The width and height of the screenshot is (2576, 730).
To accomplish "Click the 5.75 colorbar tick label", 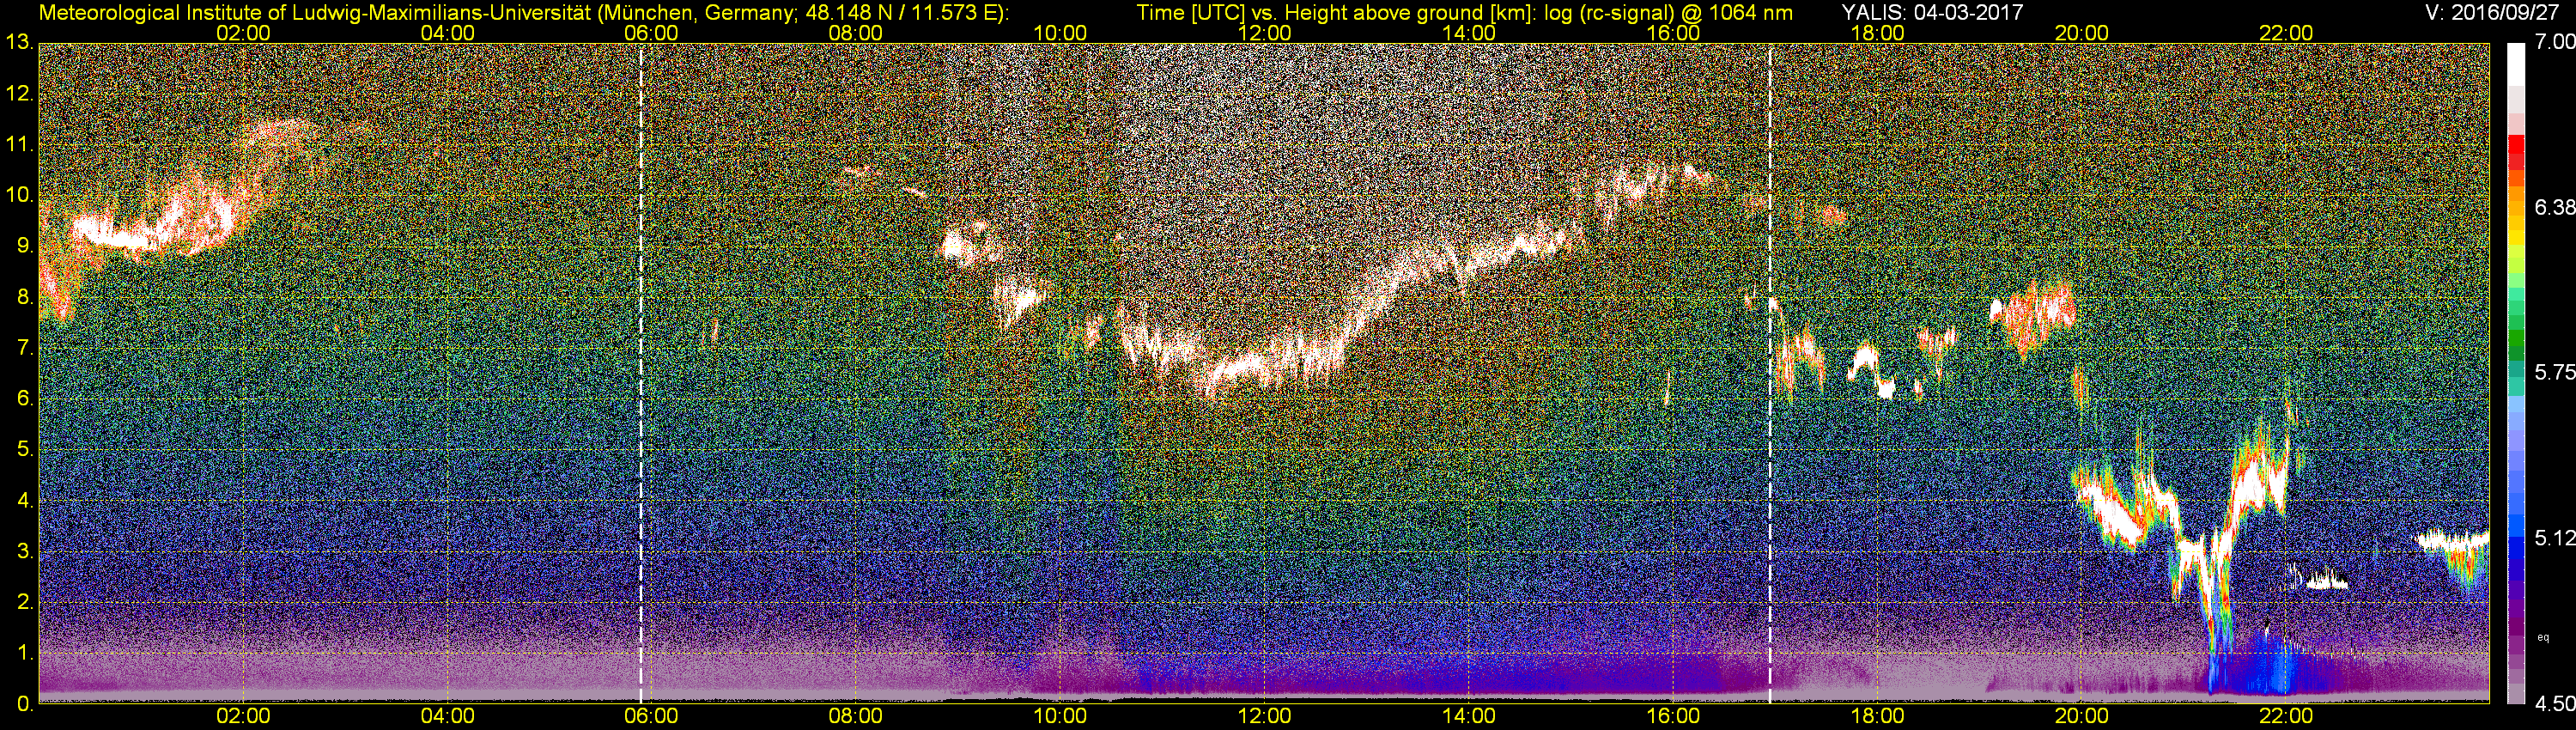I will point(2554,372).
